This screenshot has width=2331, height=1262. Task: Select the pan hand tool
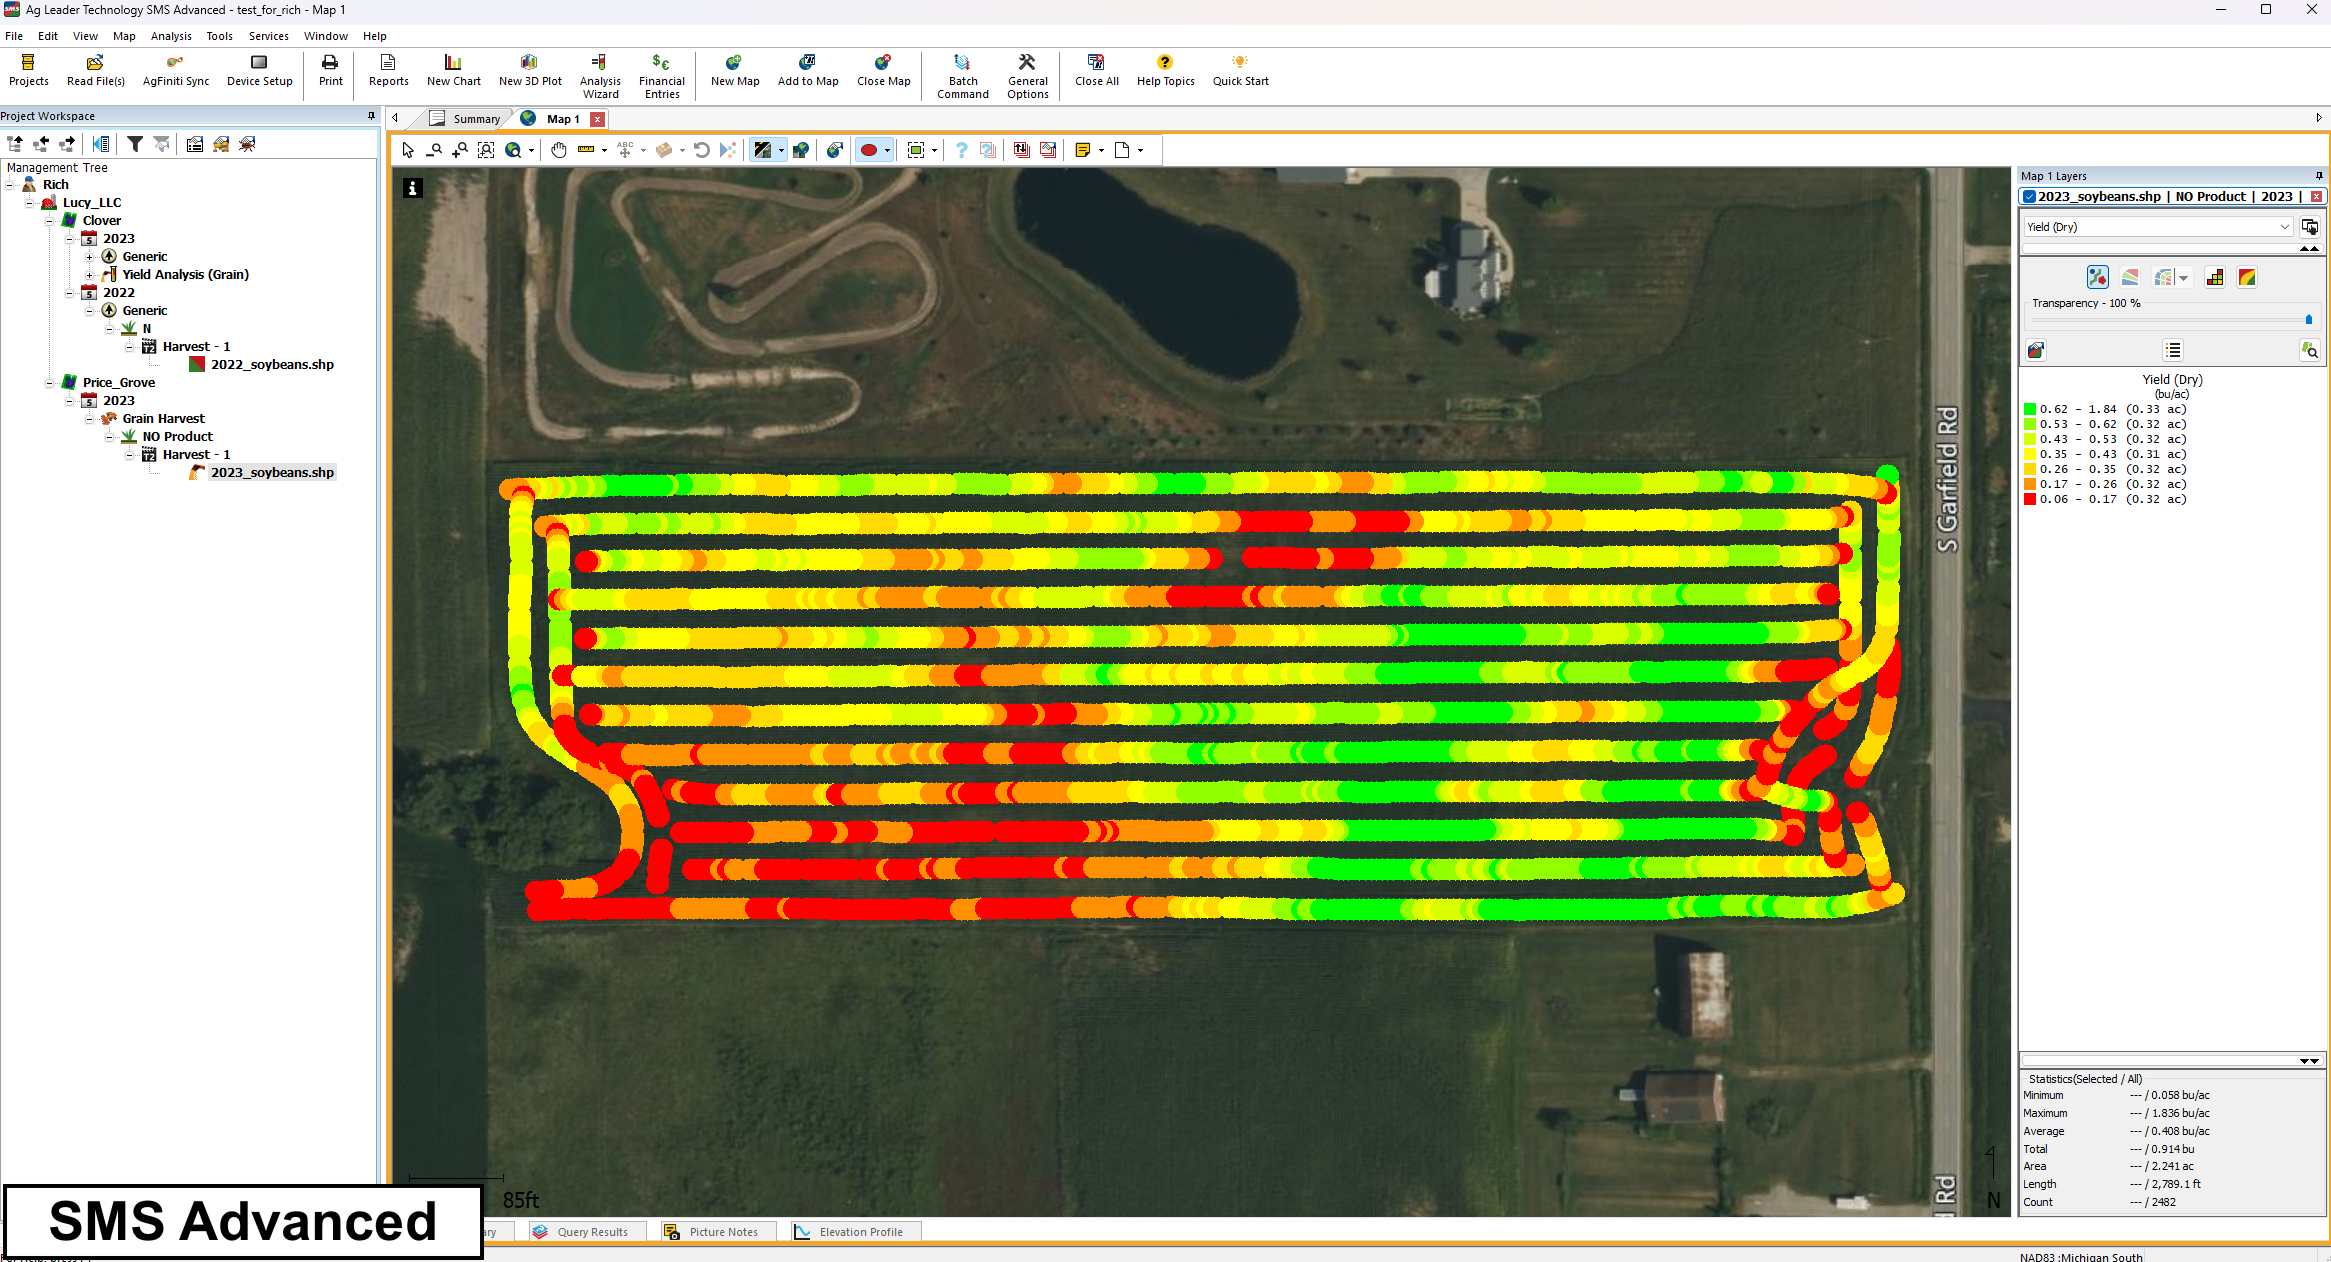tap(559, 150)
